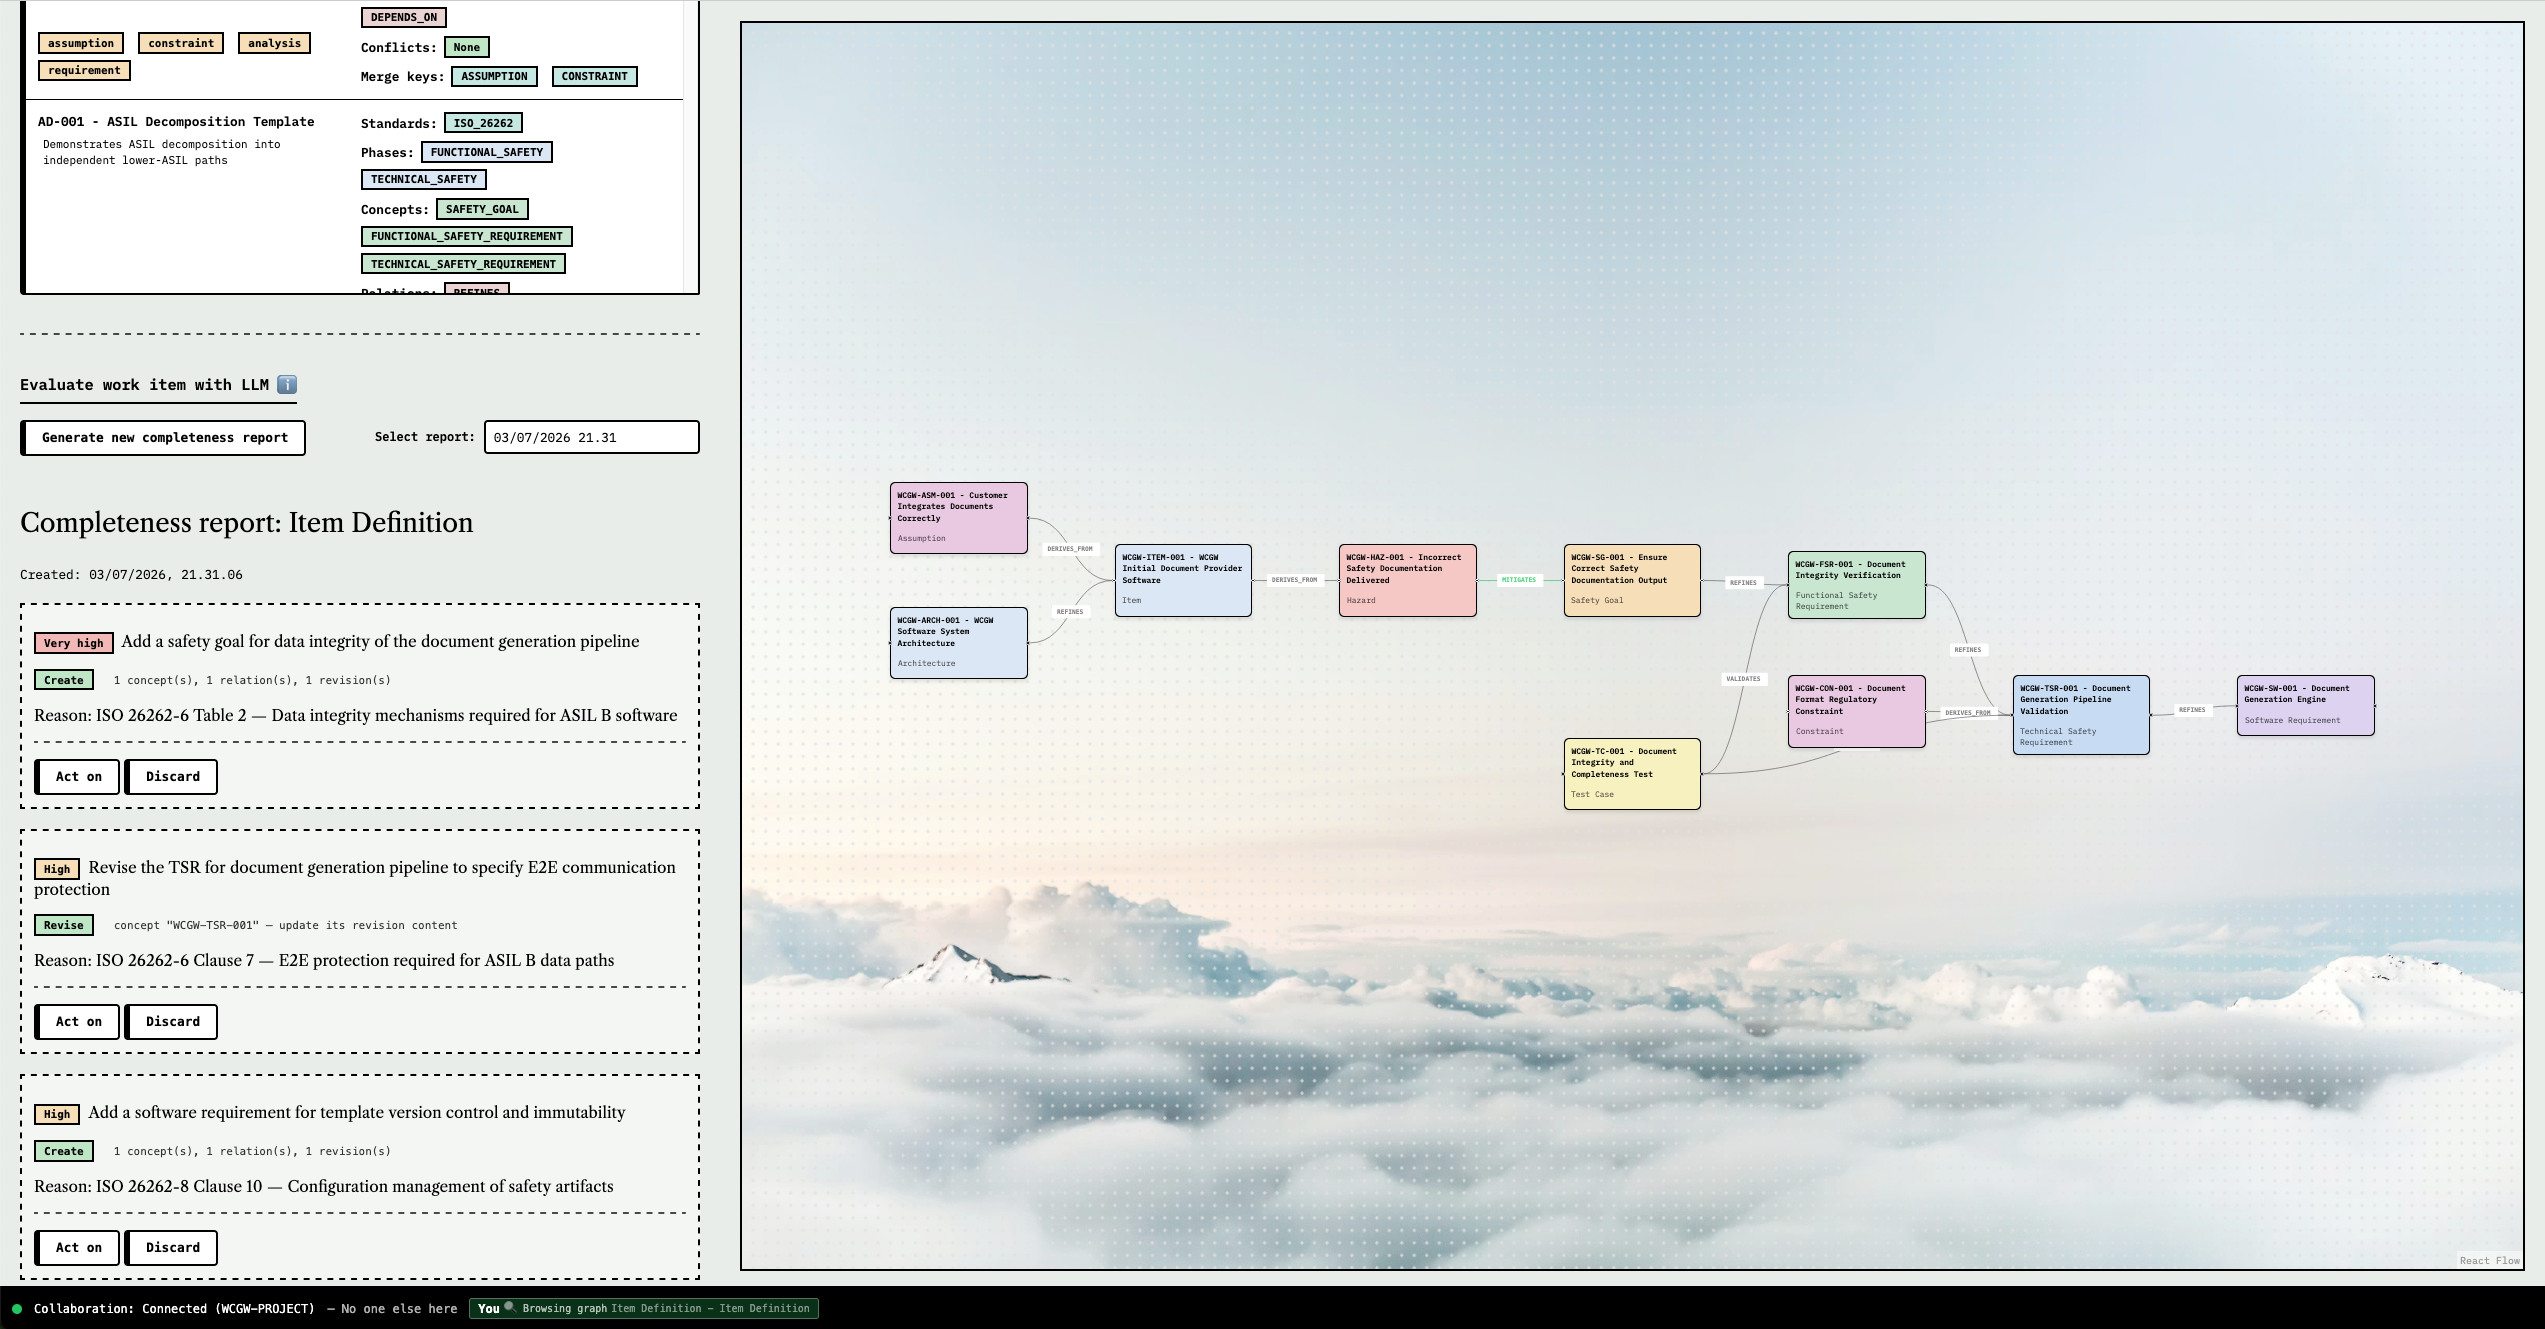The width and height of the screenshot is (2545, 1329).
Task: Select the WCGW-TC-001 Test Case node
Action: click(x=1632, y=774)
